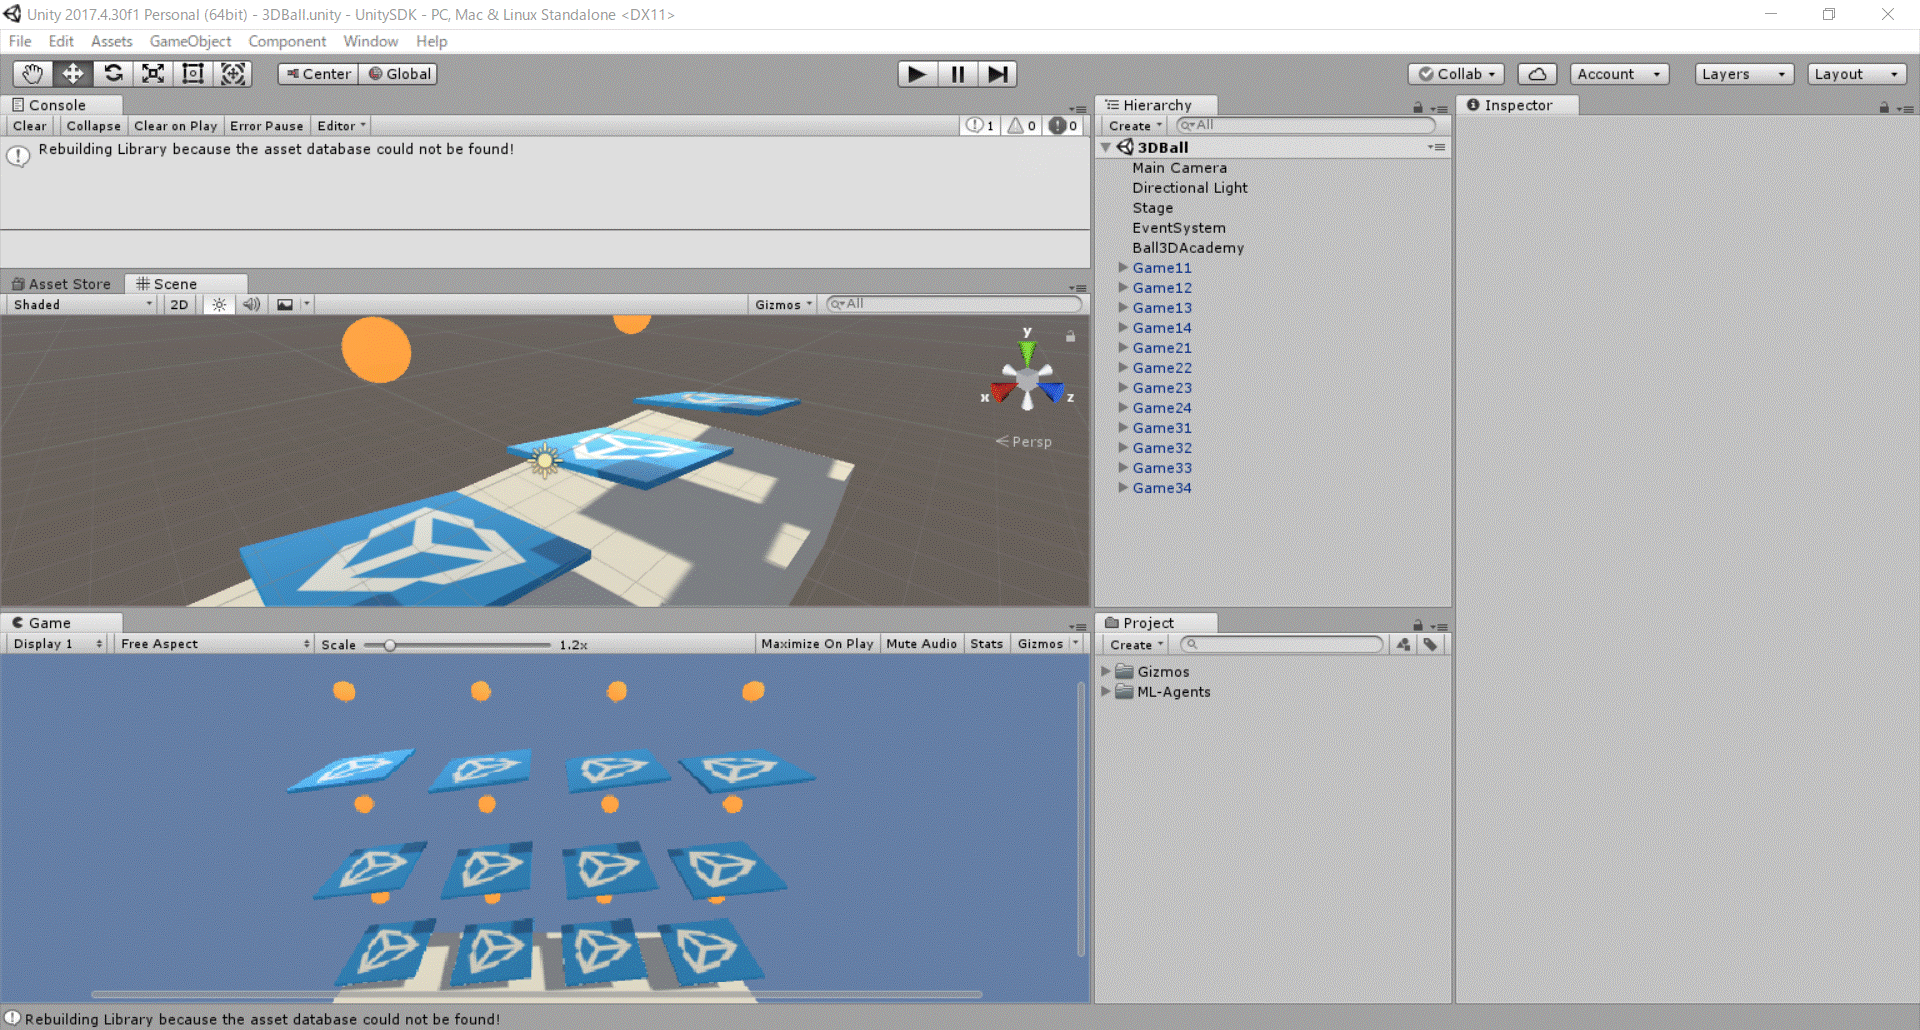1920x1030 pixels.
Task: Open the File menu
Action: click(x=20, y=41)
